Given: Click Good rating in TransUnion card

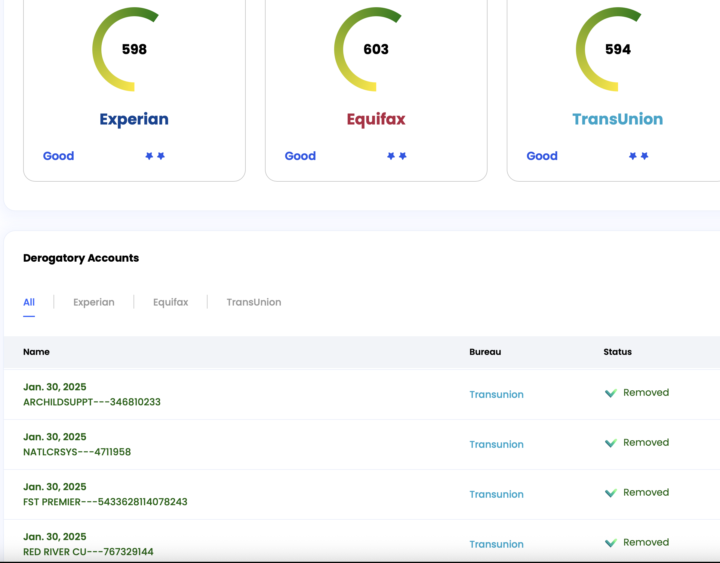Looking at the screenshot, I should pos(542,156).
